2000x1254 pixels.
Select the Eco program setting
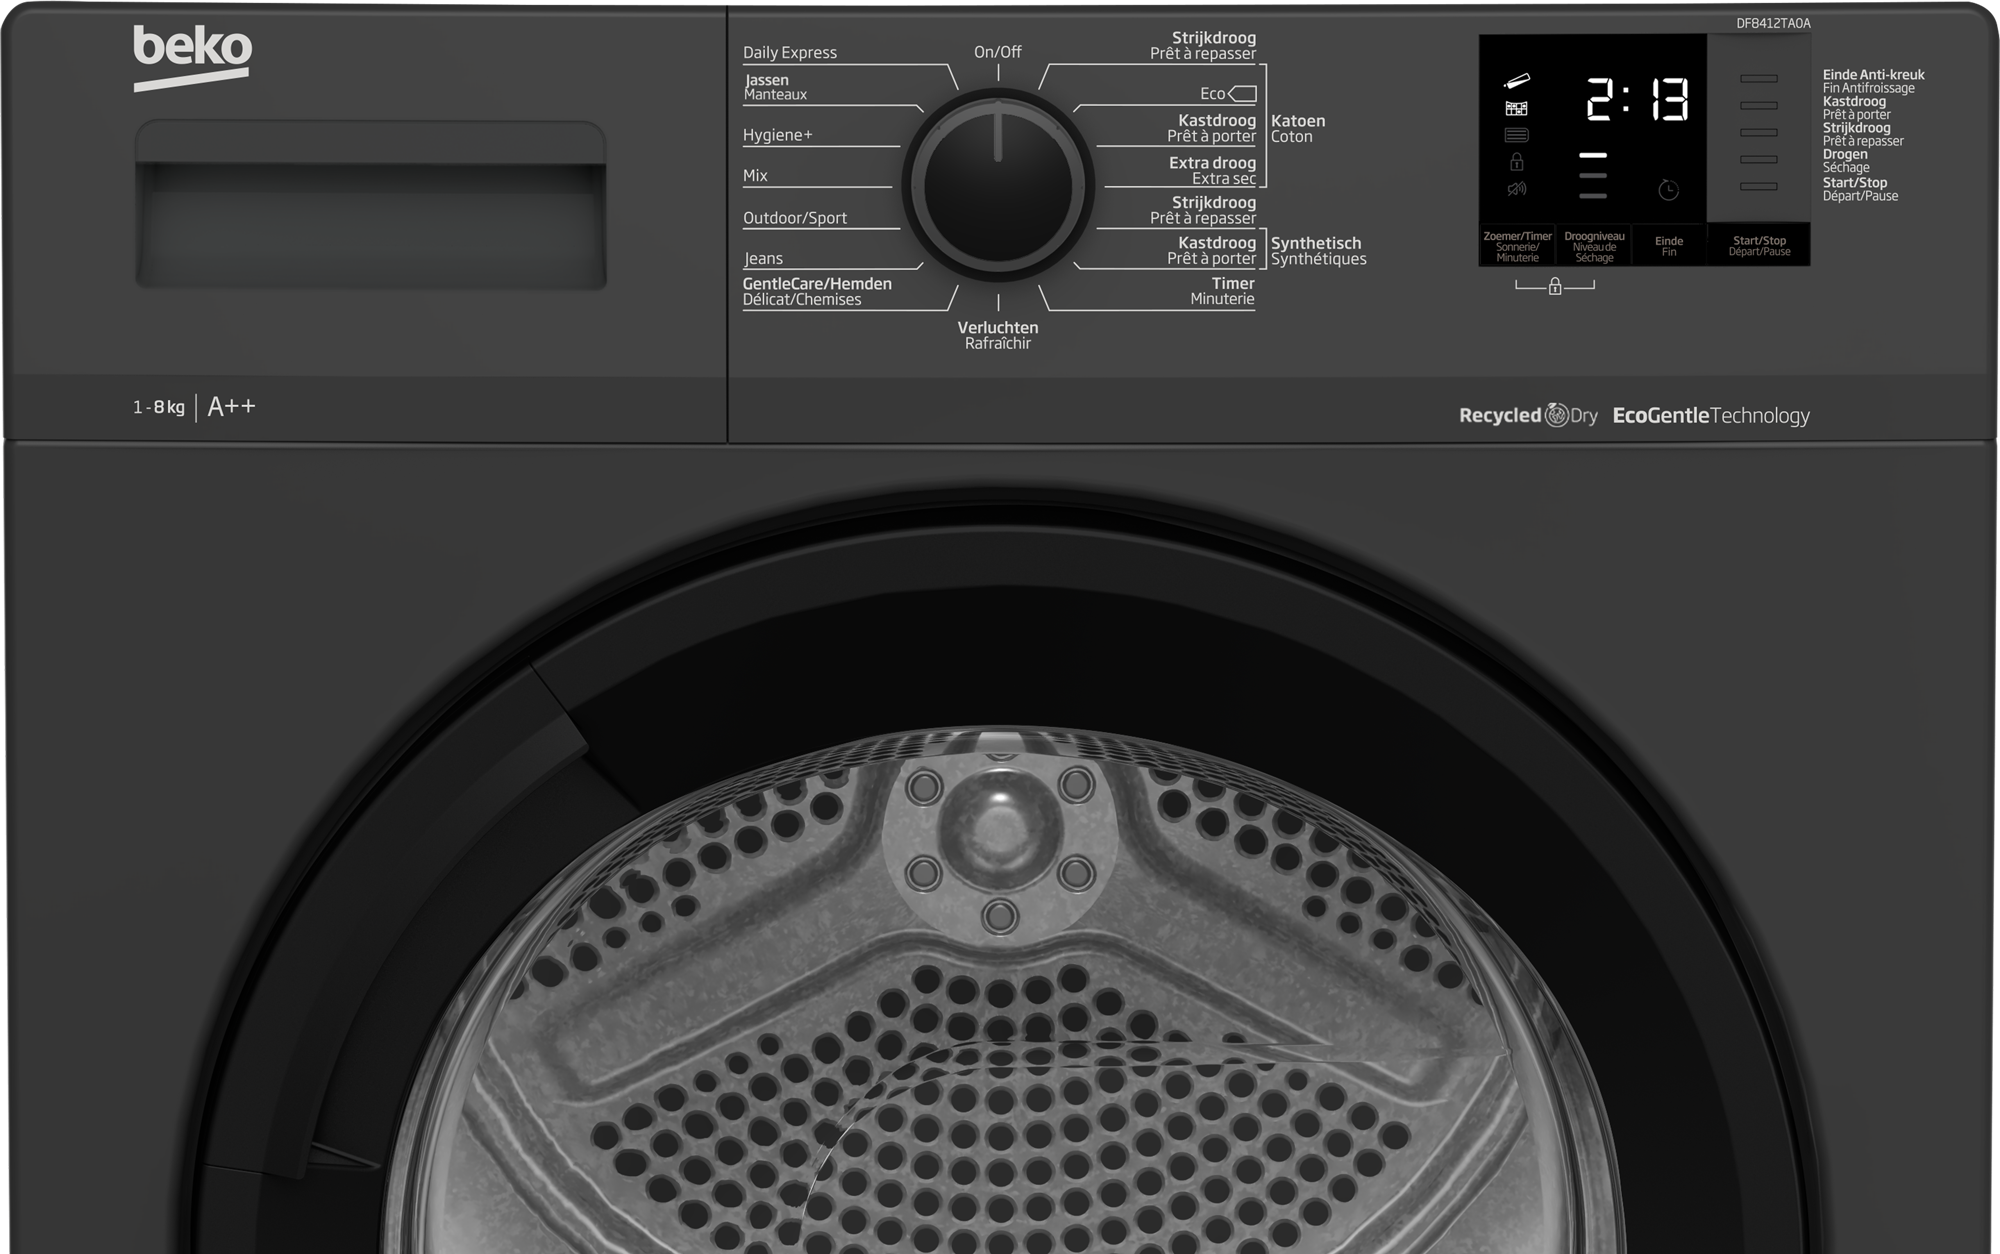(1214, 92)
